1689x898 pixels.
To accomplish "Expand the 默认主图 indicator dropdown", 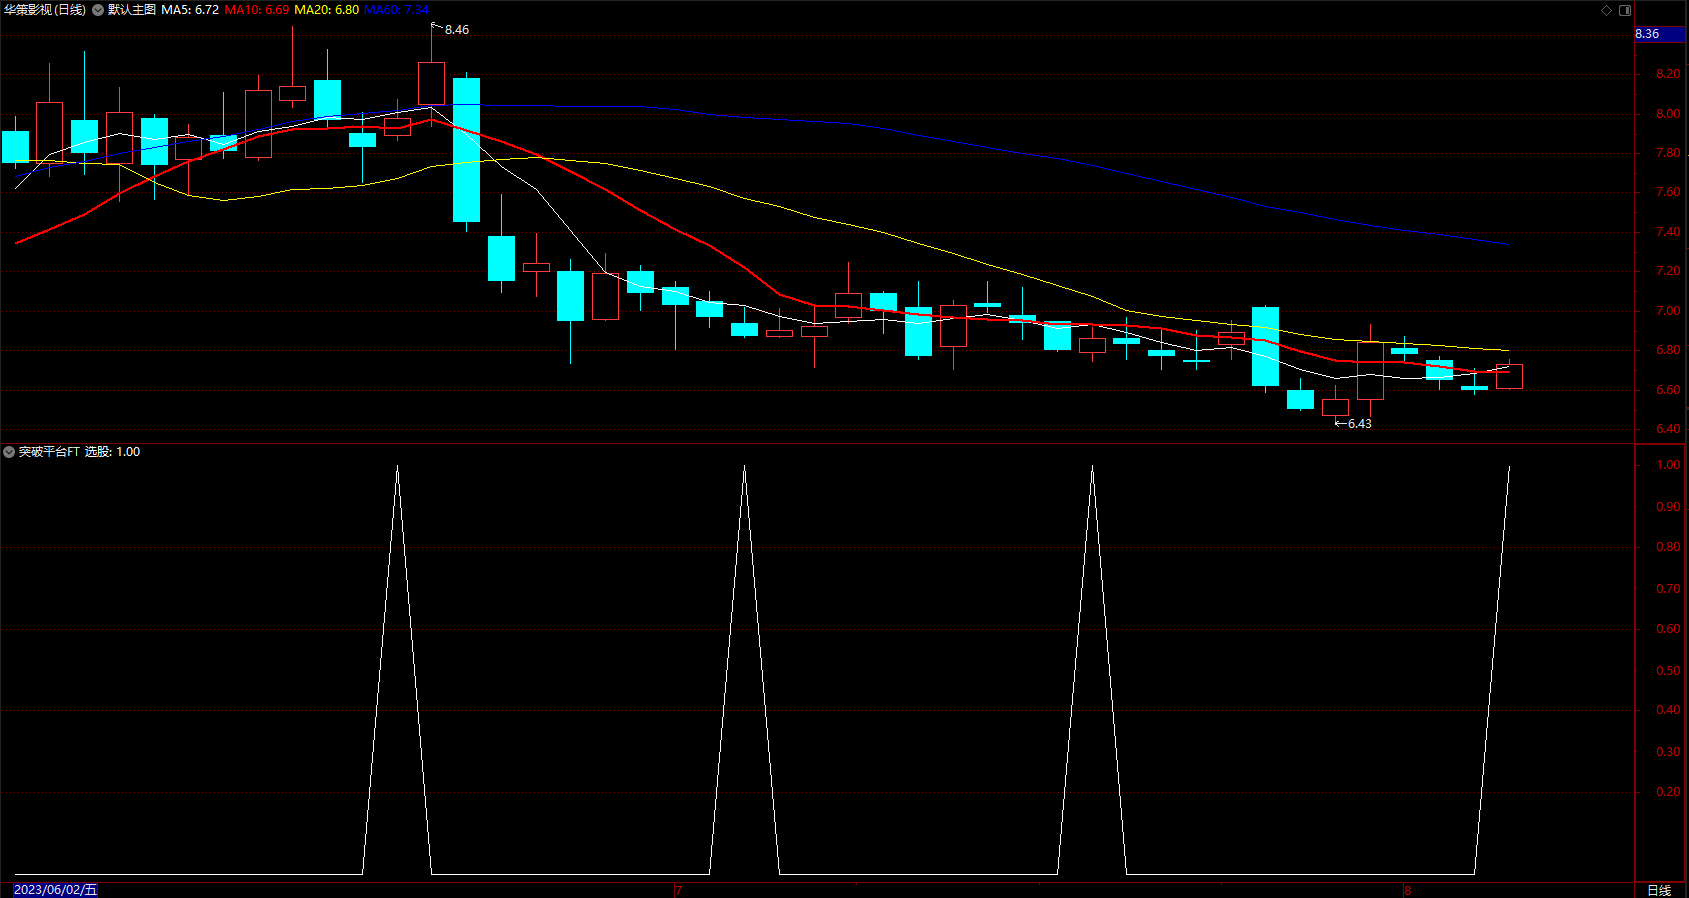I will (x=98, y=10).
